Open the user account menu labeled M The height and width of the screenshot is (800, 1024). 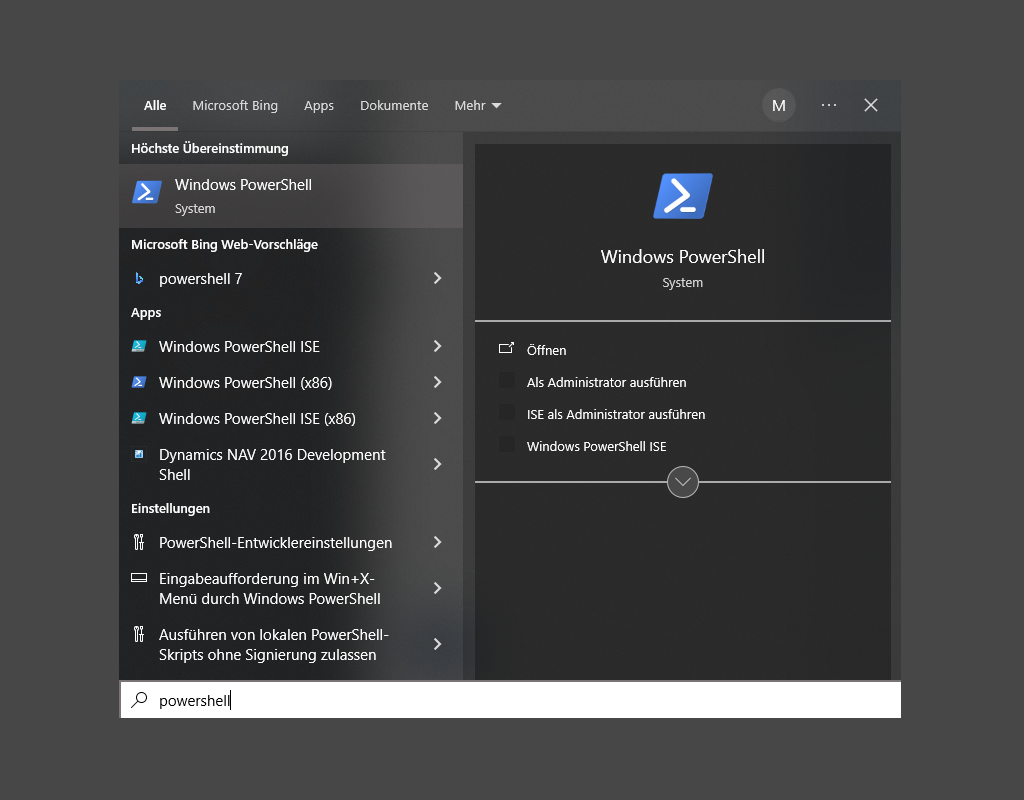click(x=778, y=105)
